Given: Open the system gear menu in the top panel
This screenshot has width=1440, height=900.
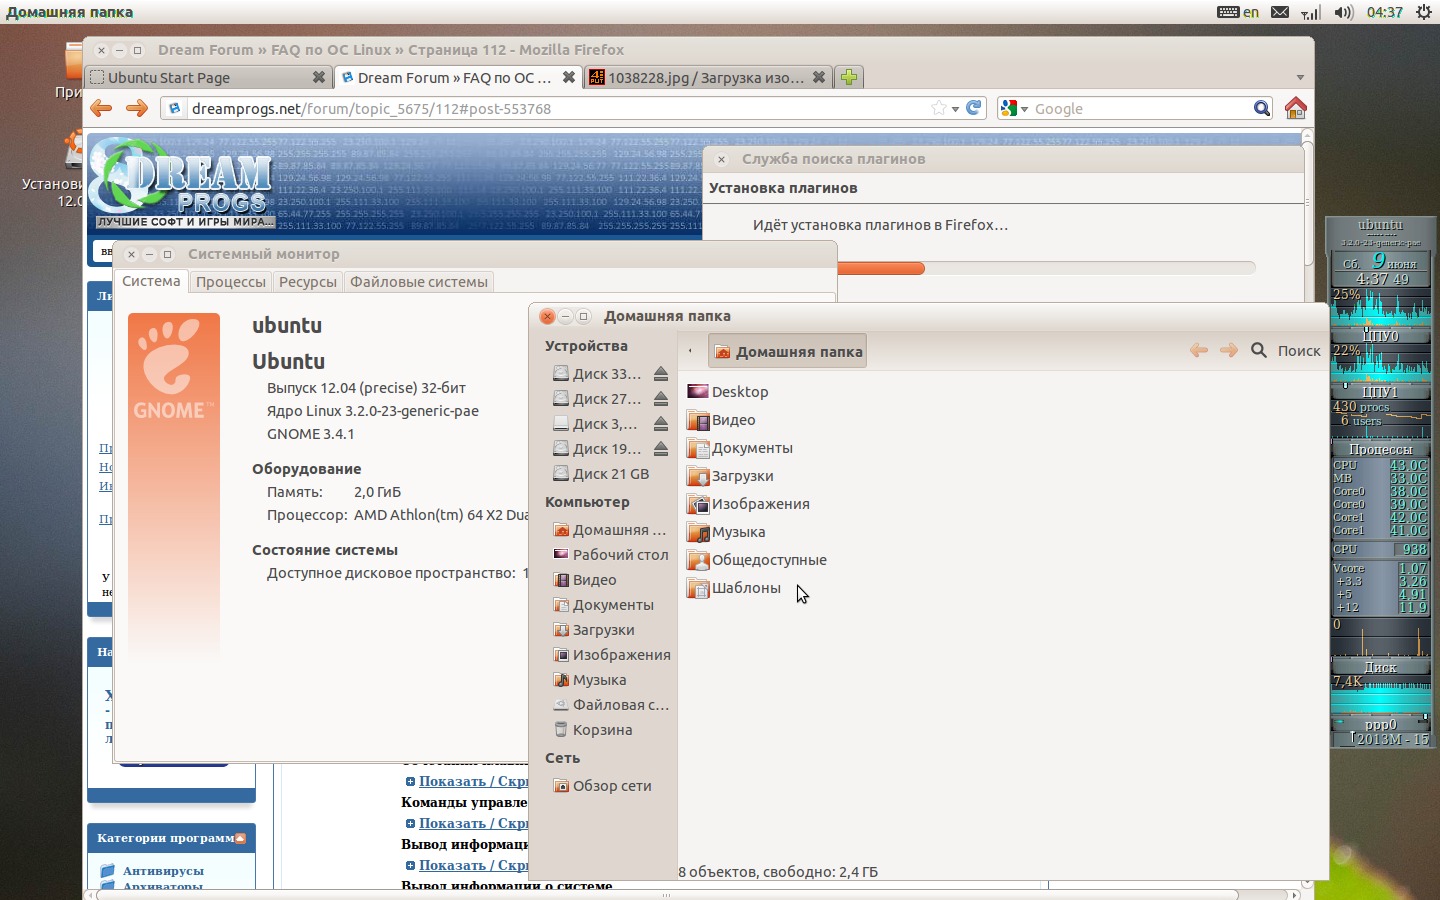Looking at the screenshot, I should click(x=1423, y=12).
